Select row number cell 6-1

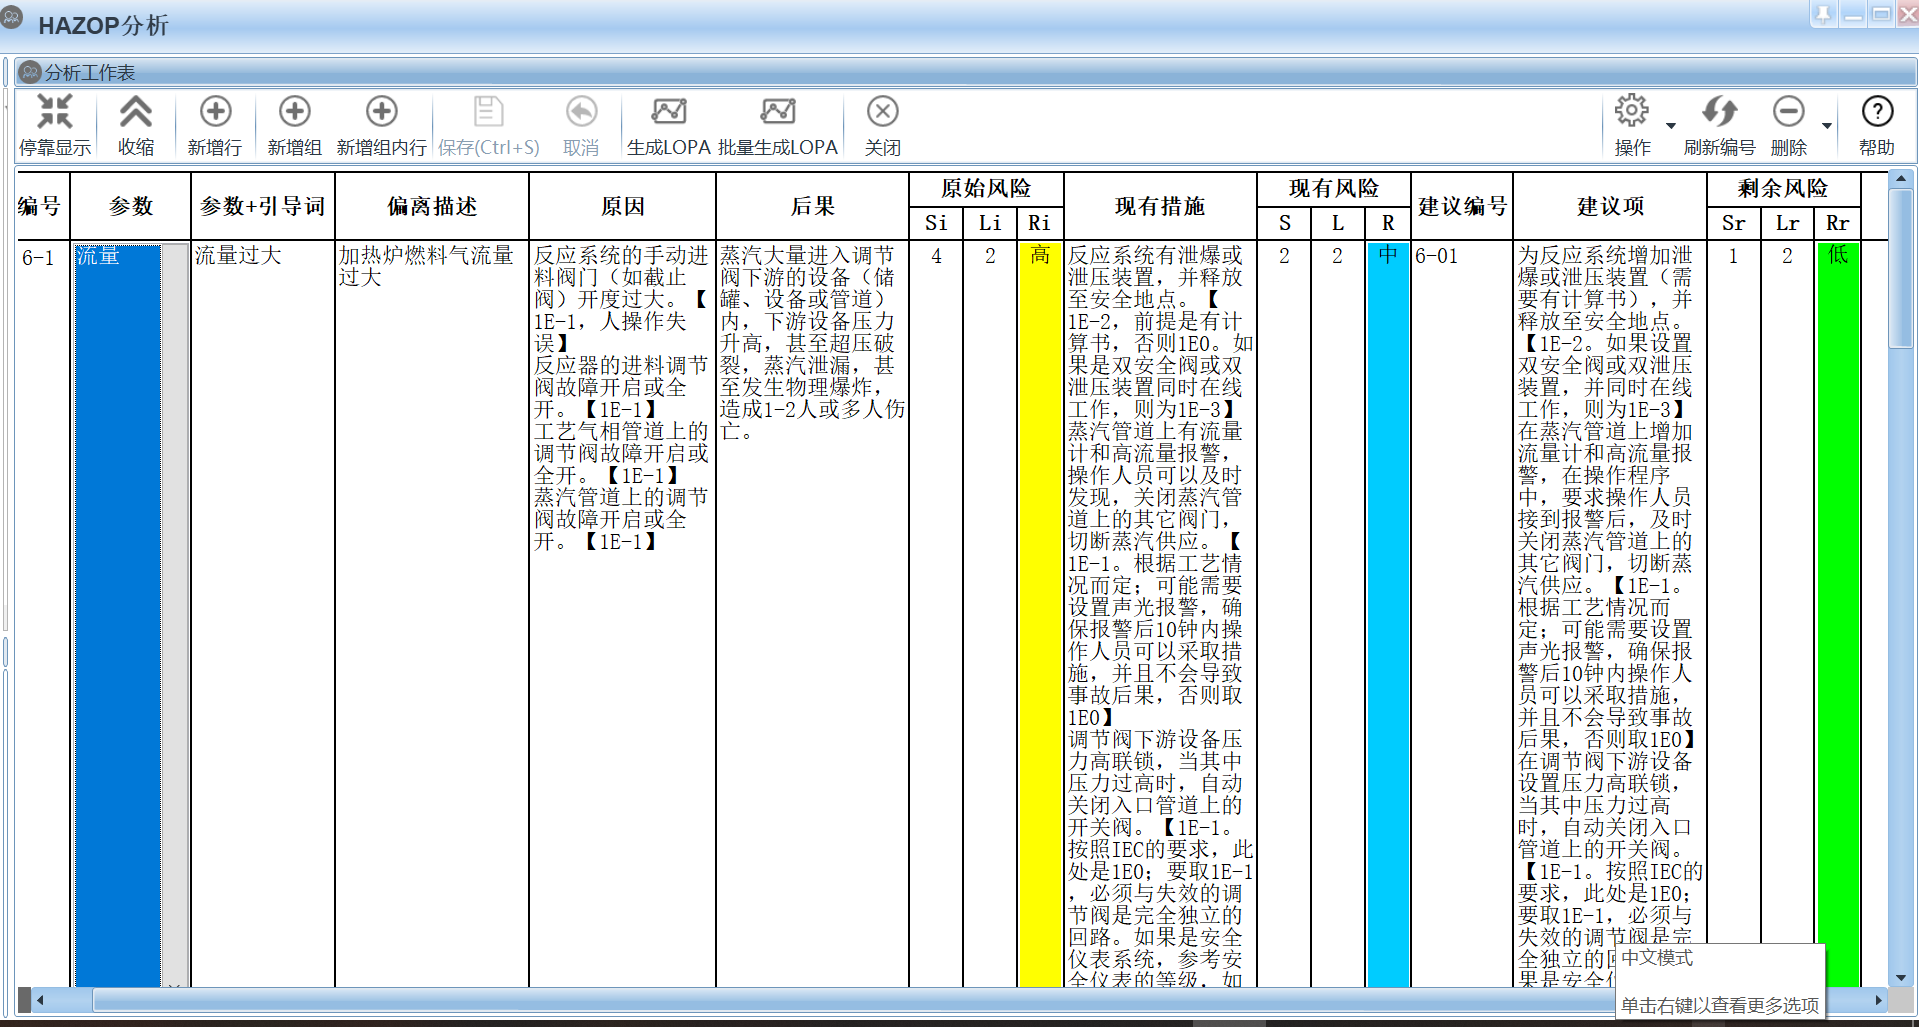tap(43, 614)
